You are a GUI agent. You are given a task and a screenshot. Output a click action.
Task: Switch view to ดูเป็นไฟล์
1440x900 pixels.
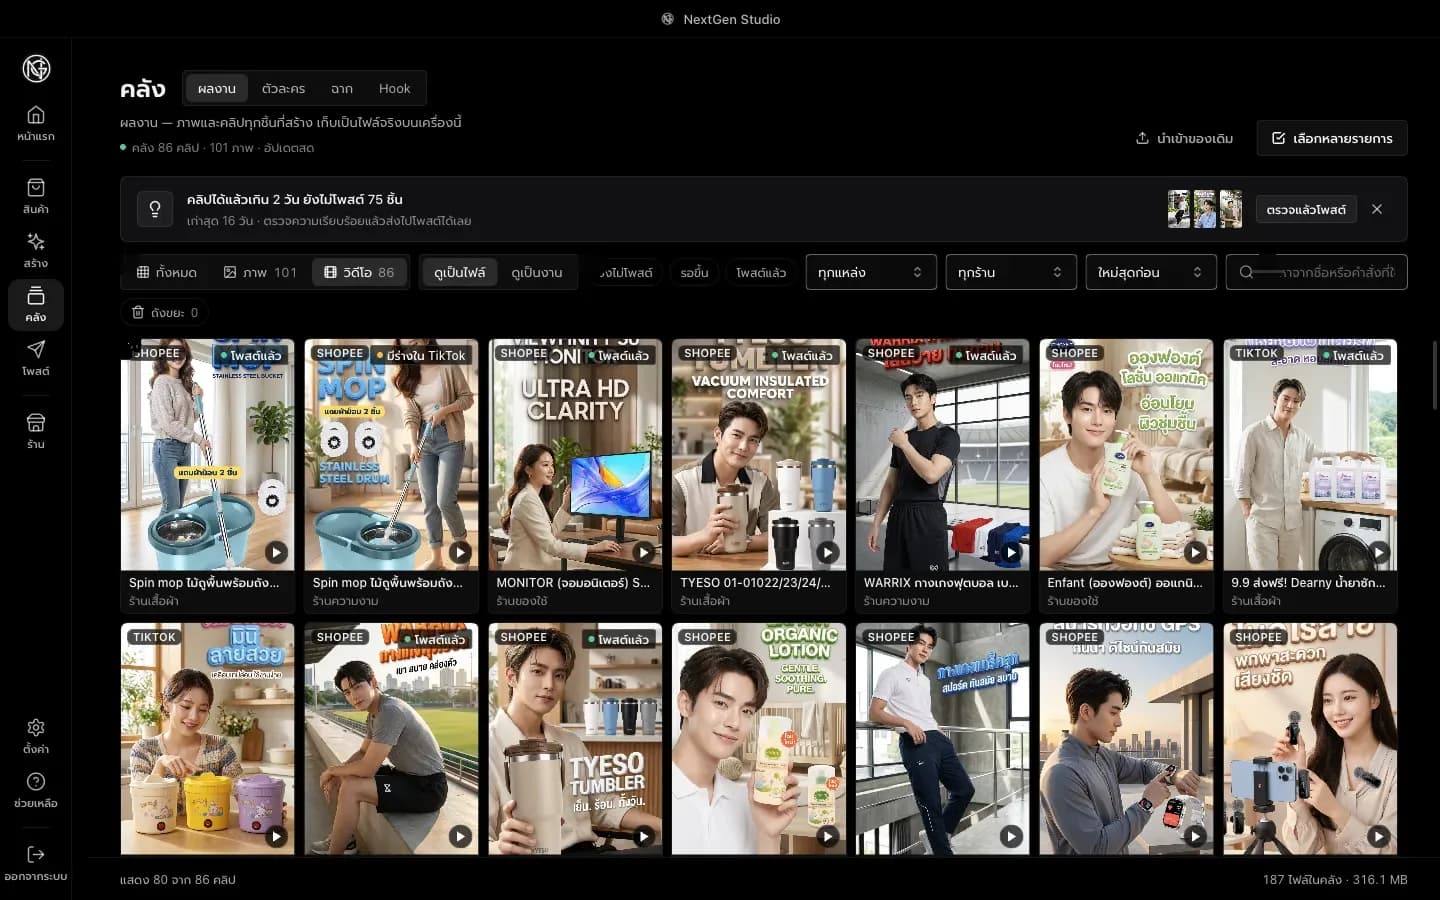[460, 272]
